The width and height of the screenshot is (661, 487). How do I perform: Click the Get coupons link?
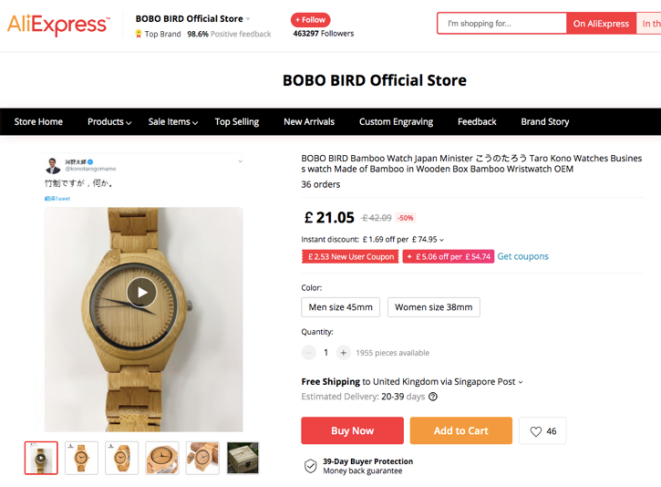(523, 257)
